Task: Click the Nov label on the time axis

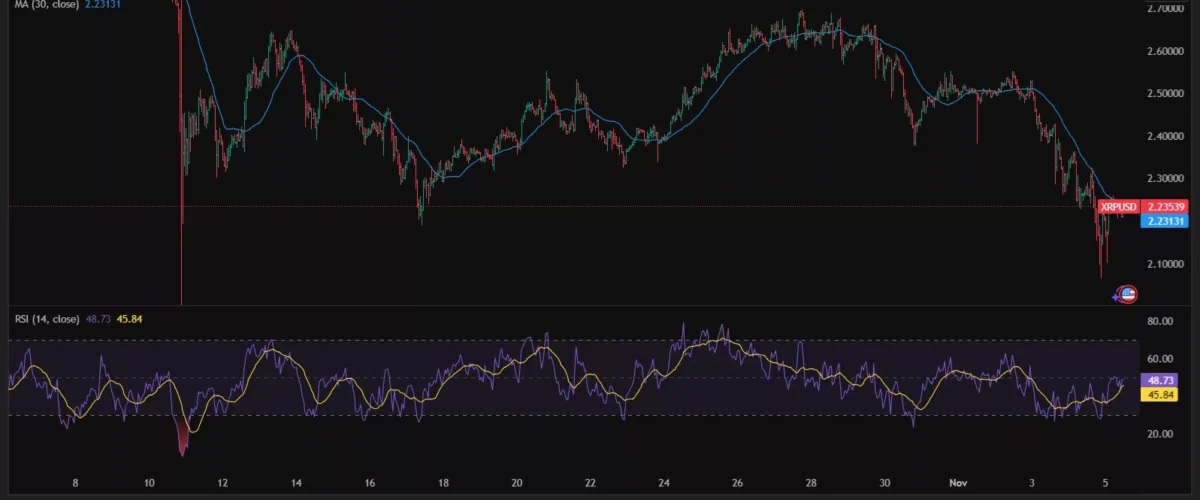Action: pos(958,482)
